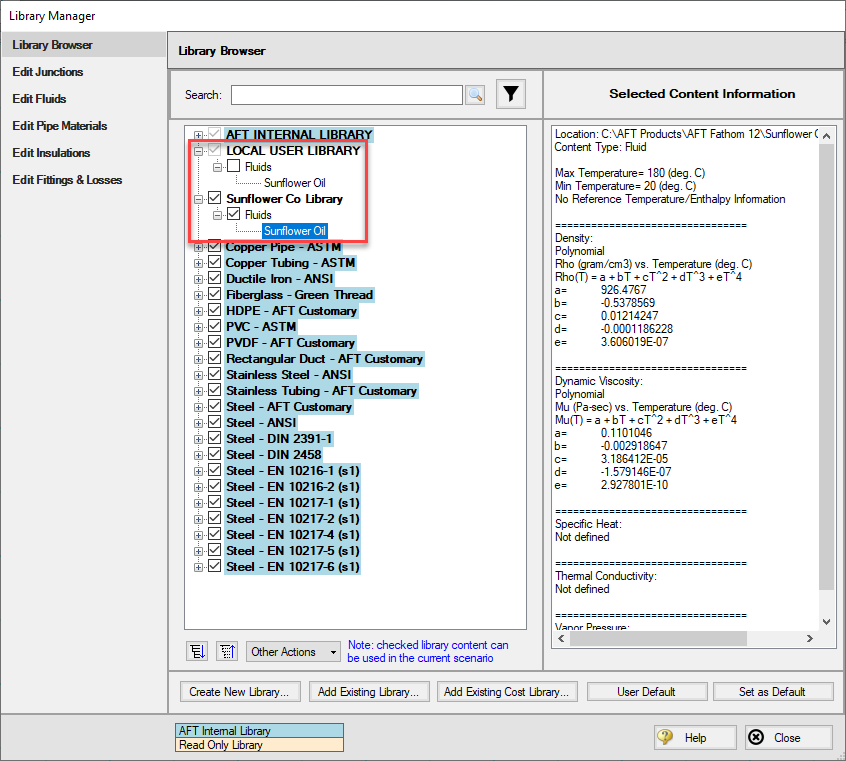Uncheck the Steel - EN 10217-6 (s1) checkbox

215,566
